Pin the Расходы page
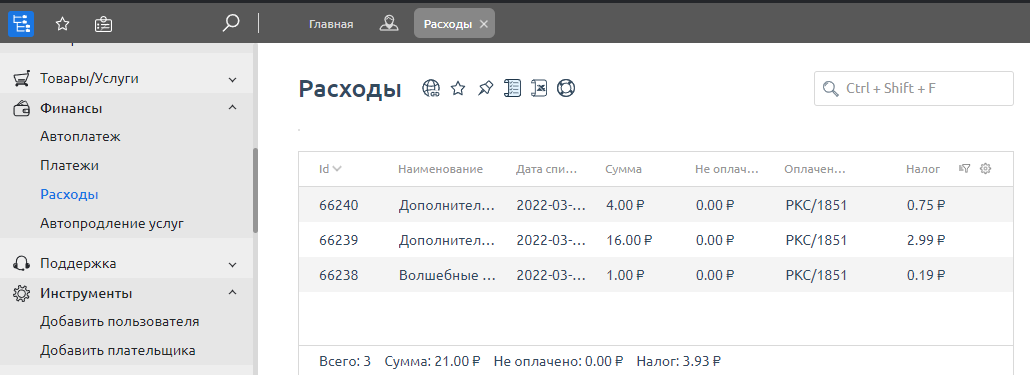This screenshot has width=1030, height=375. pos(485,88)
